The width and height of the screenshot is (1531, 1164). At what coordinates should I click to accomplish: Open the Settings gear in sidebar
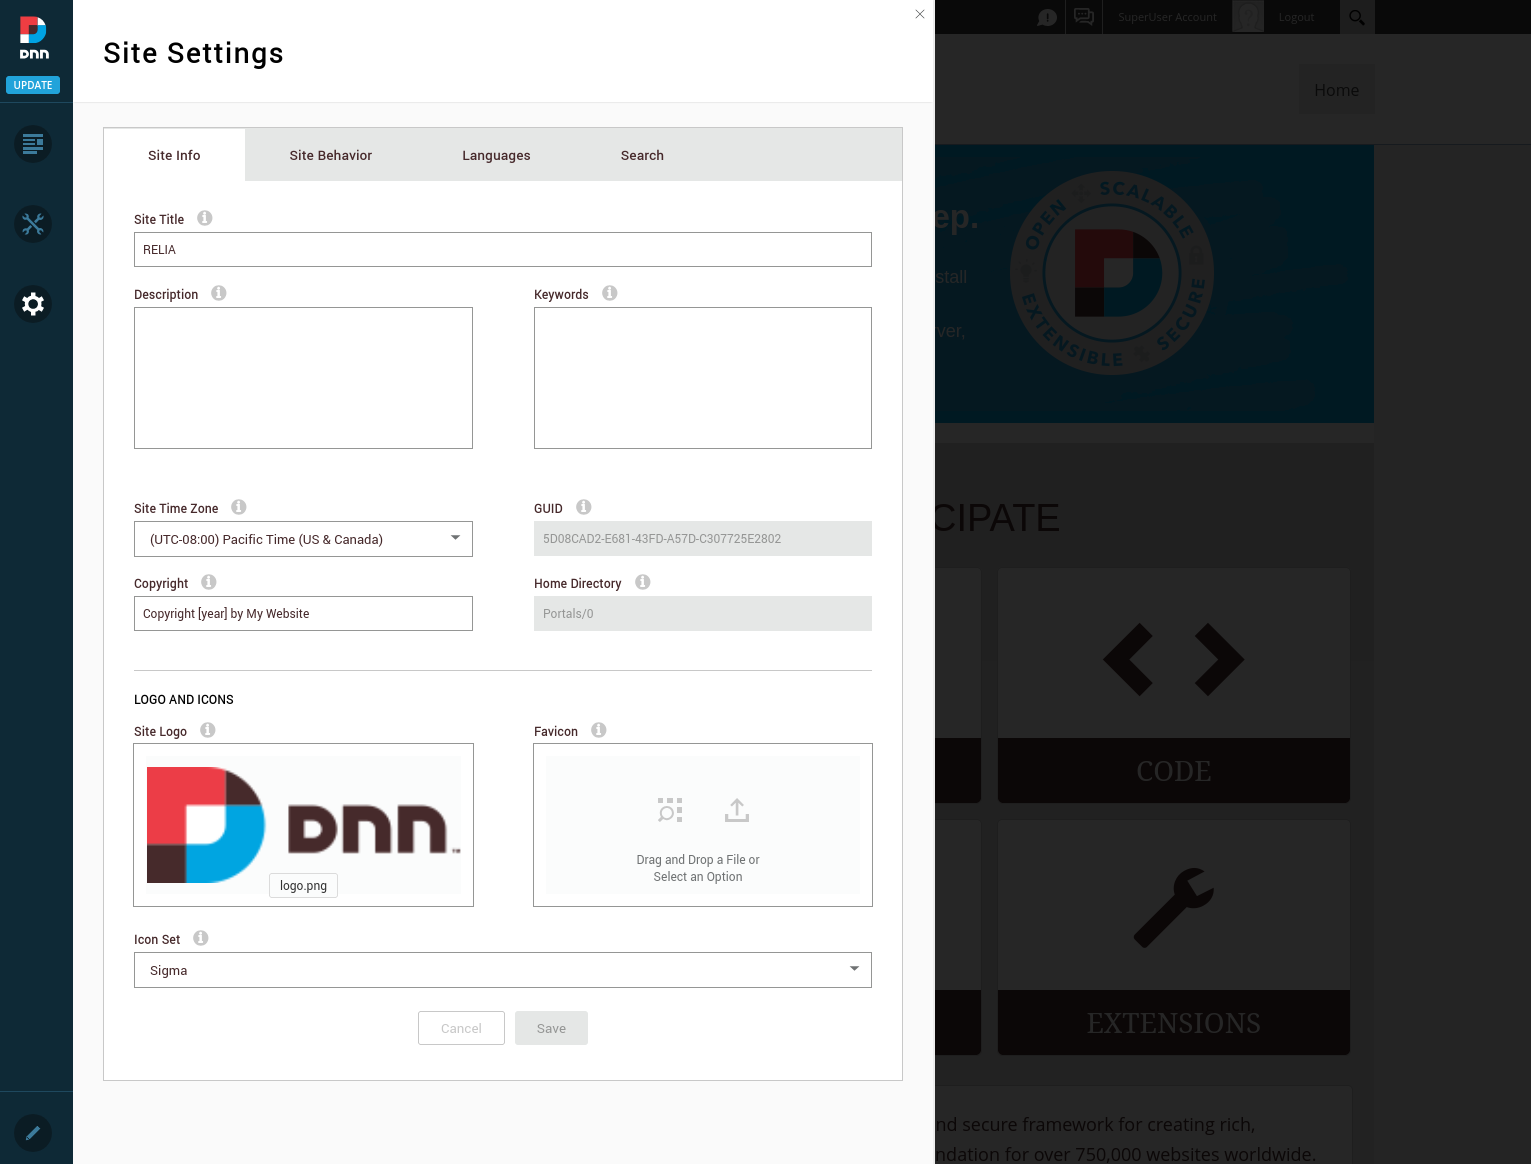[33, 304]
